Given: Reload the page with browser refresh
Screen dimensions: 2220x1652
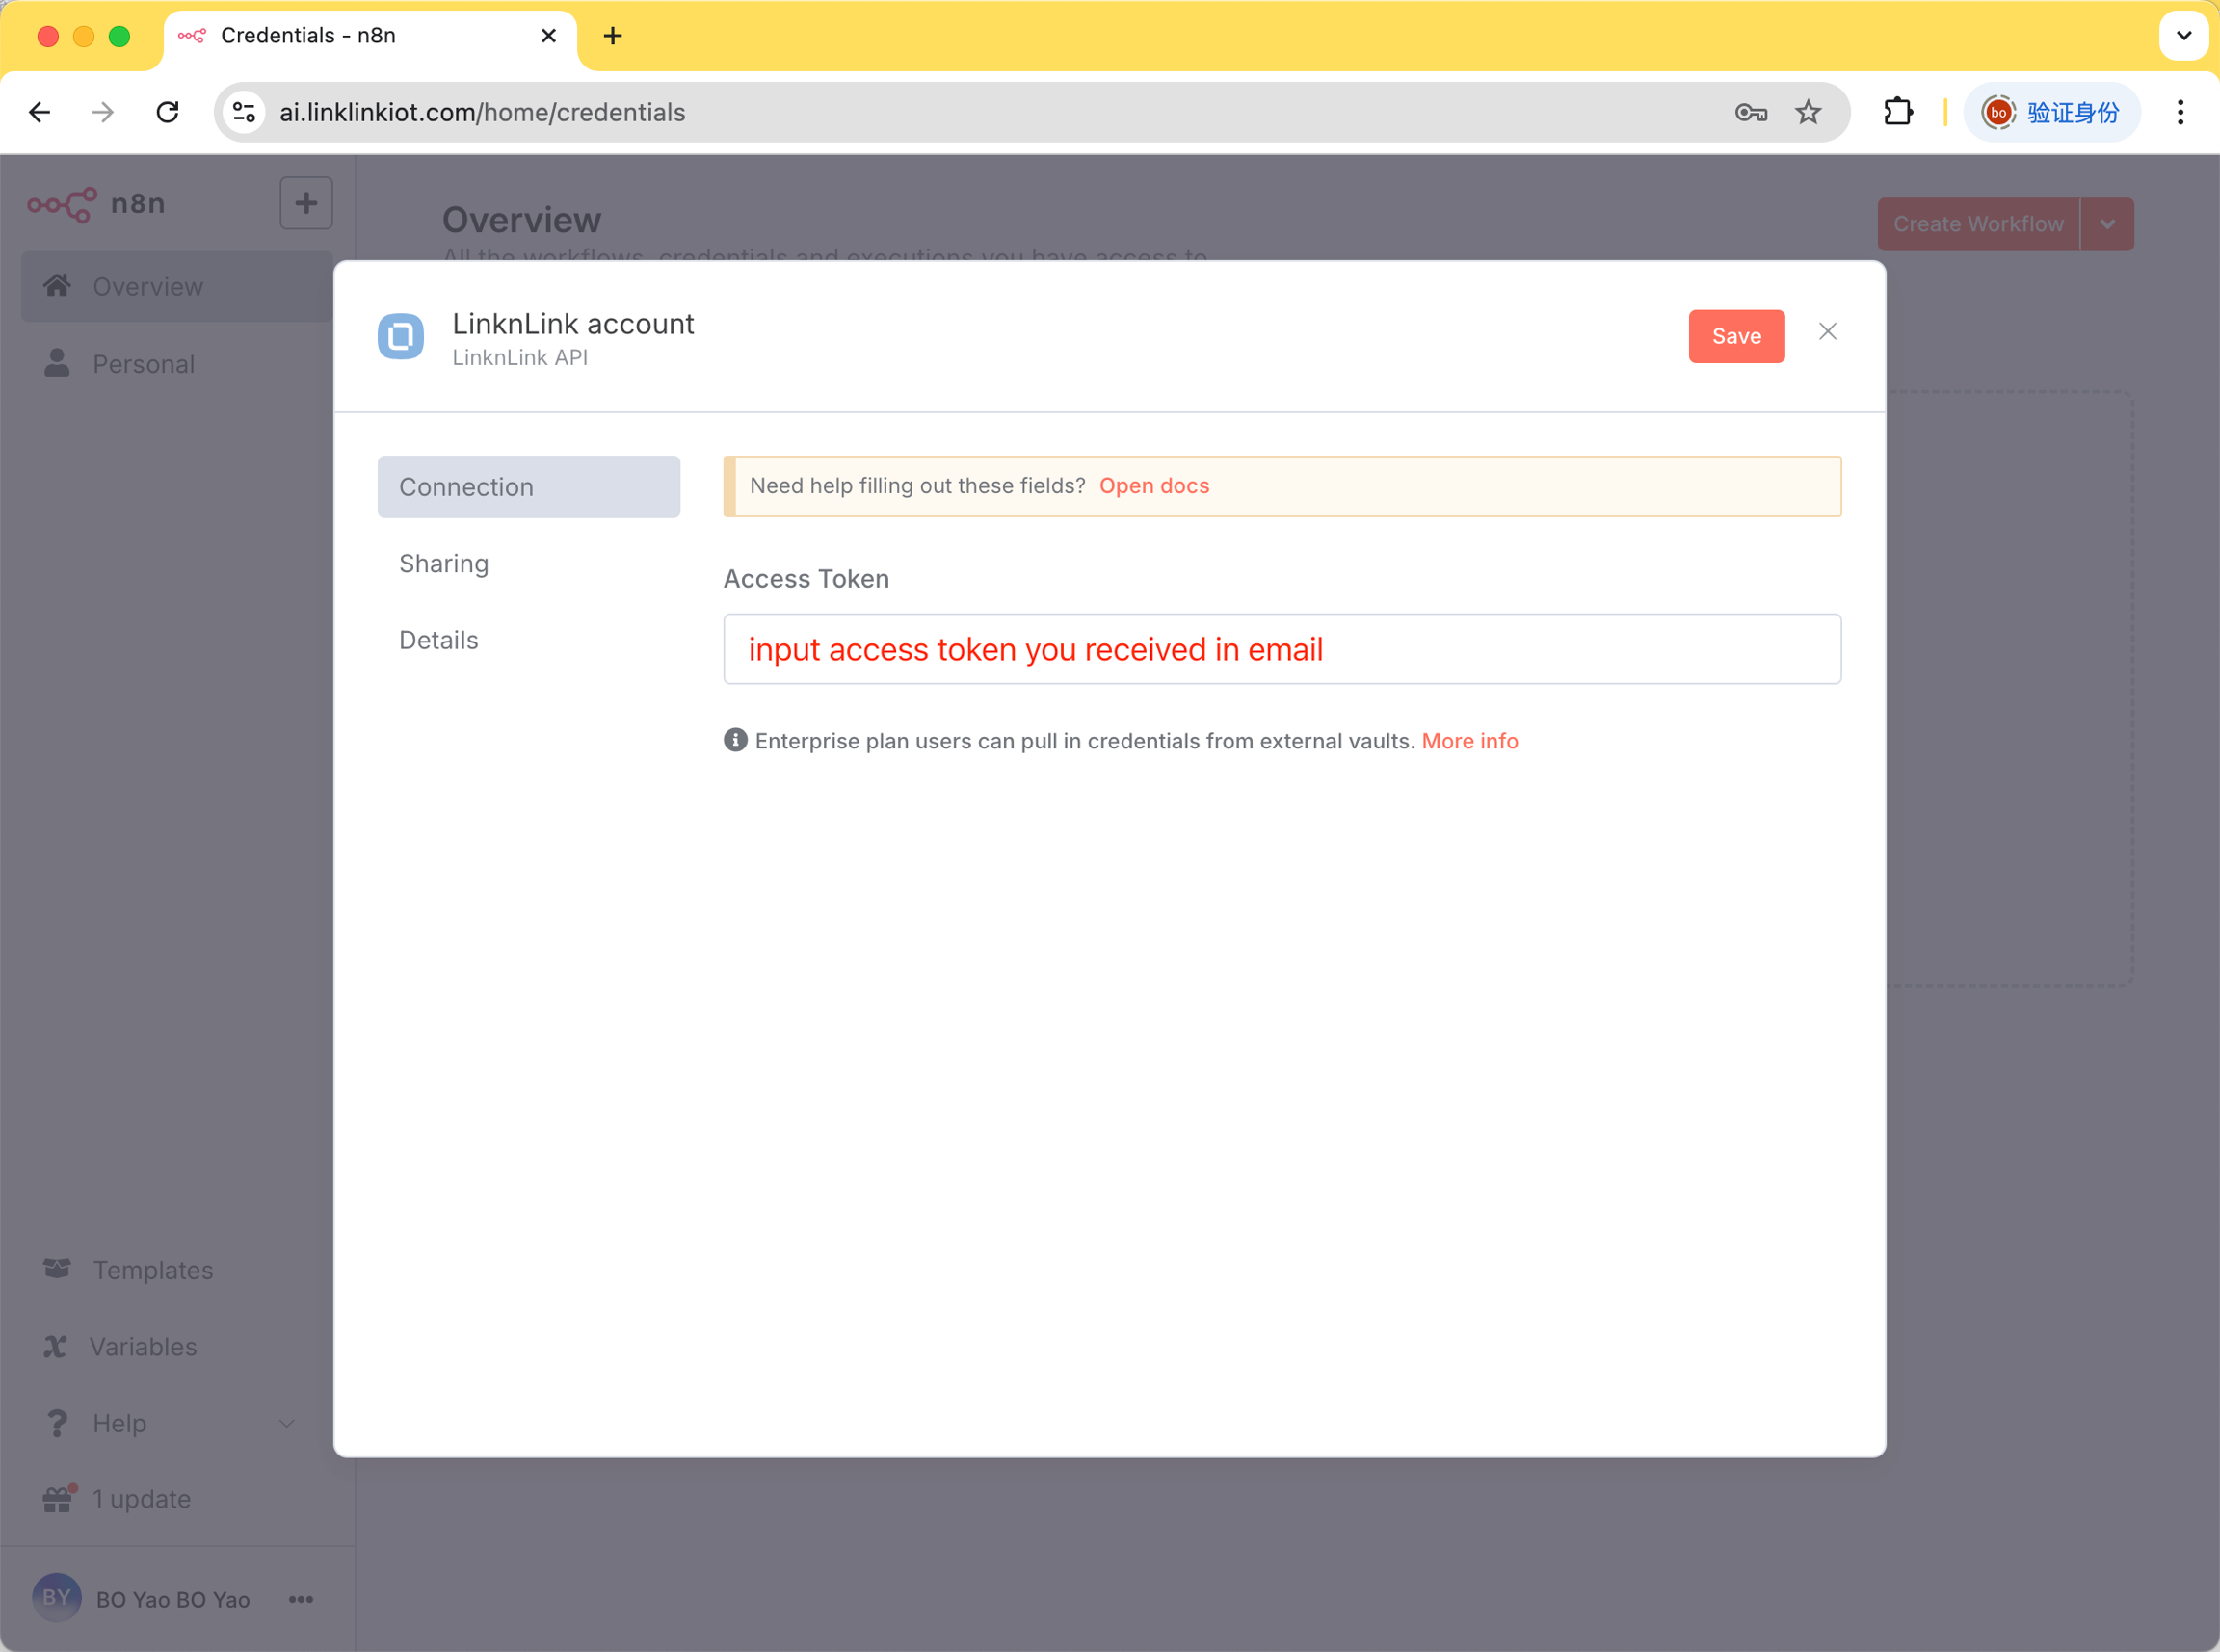Looking at the screenshot, I should click(x=167, y=112).
